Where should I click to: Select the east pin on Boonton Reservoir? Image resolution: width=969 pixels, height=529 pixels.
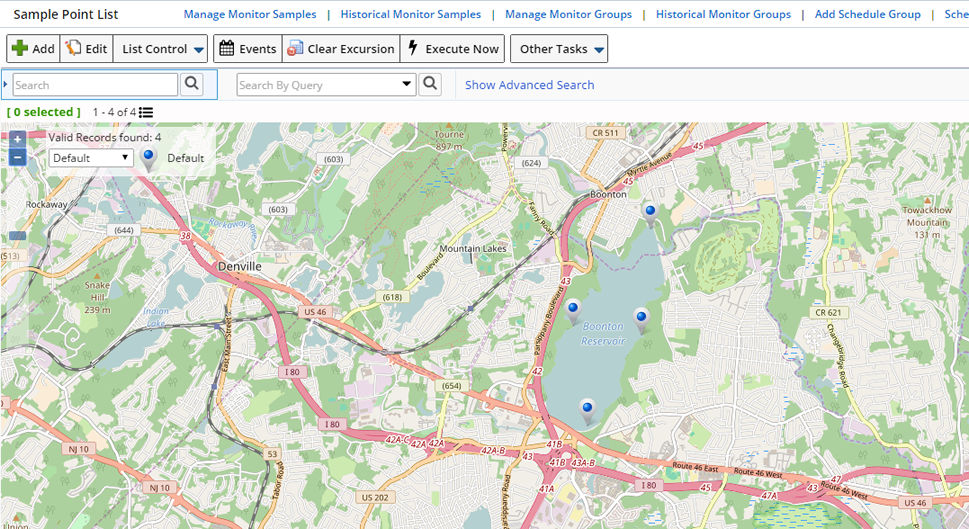(x=641, y=321)
